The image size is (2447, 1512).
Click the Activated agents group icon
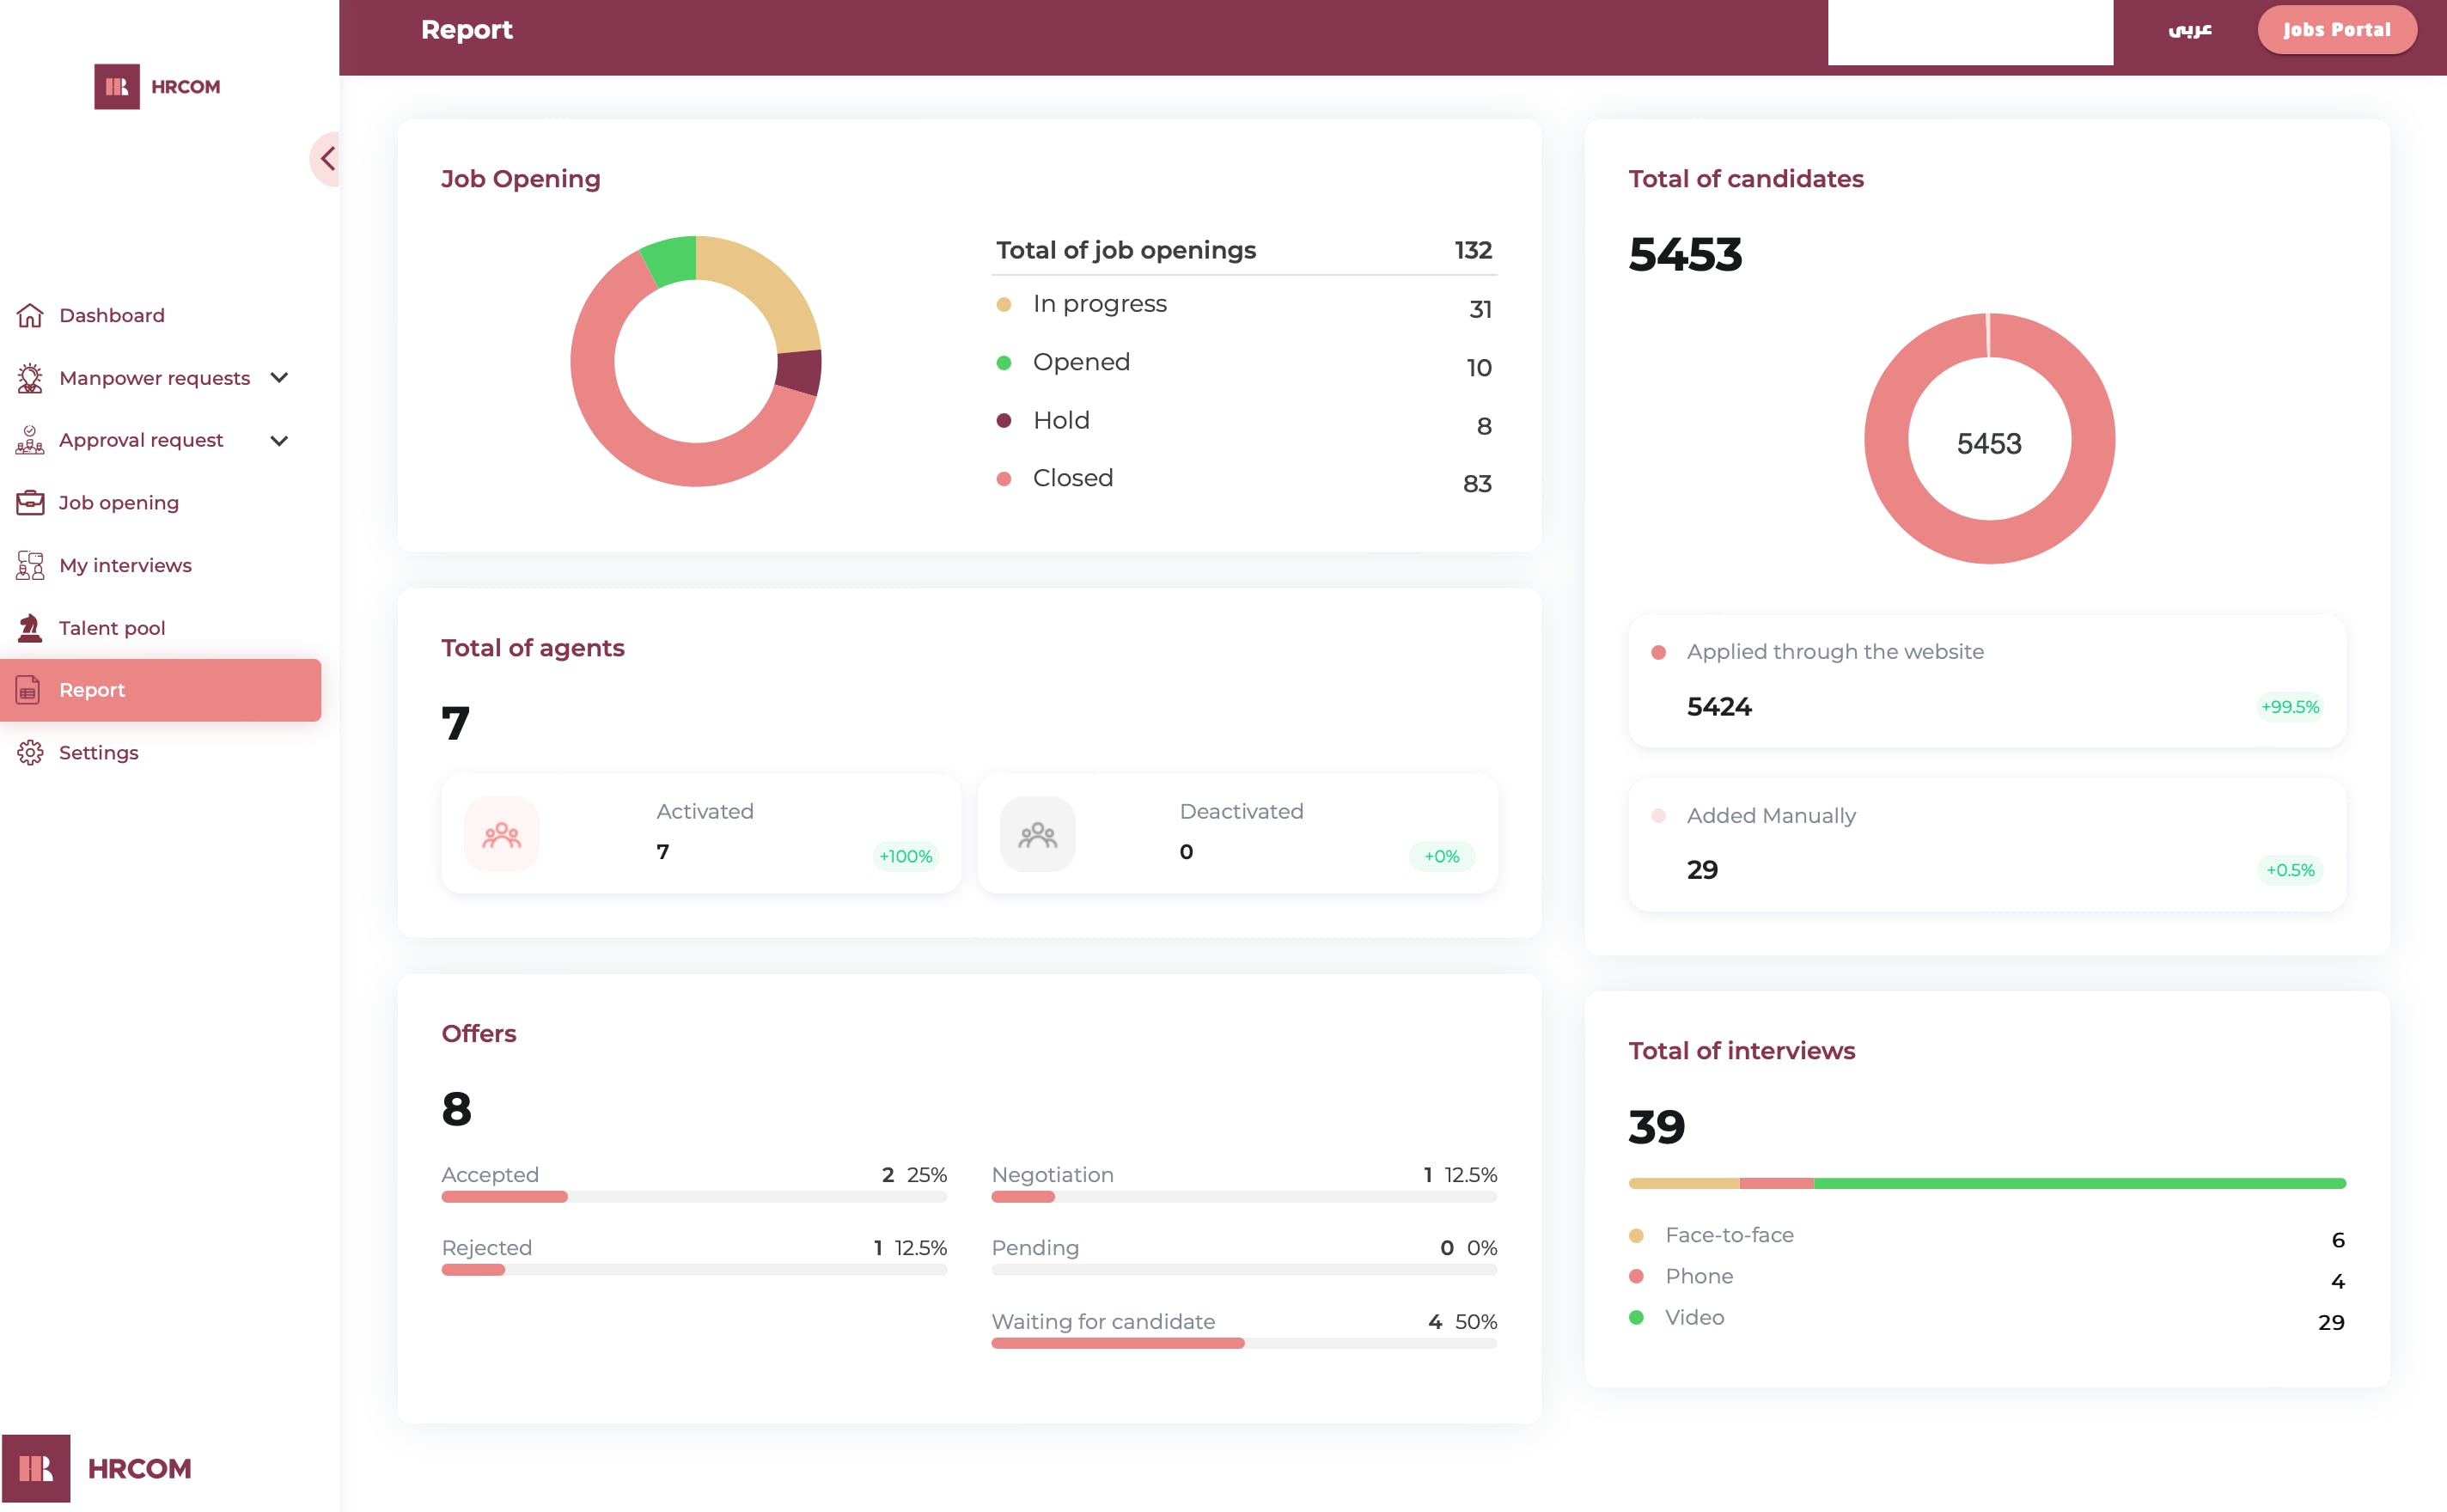(501, 834)
